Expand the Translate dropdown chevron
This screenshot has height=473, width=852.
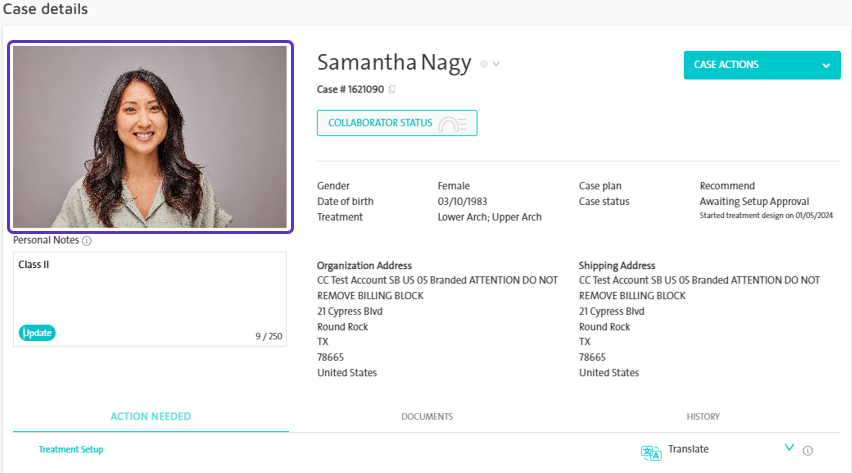(x=790, y=447)
